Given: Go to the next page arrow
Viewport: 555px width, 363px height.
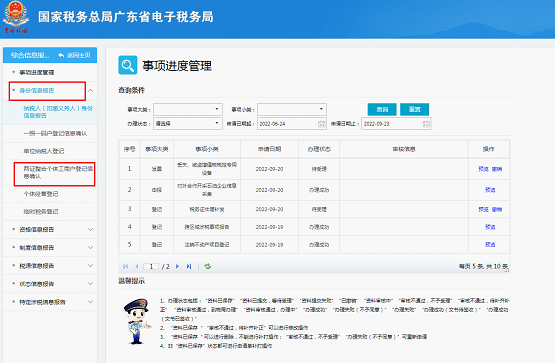Looking at the screenshot, I should (177, 266).
